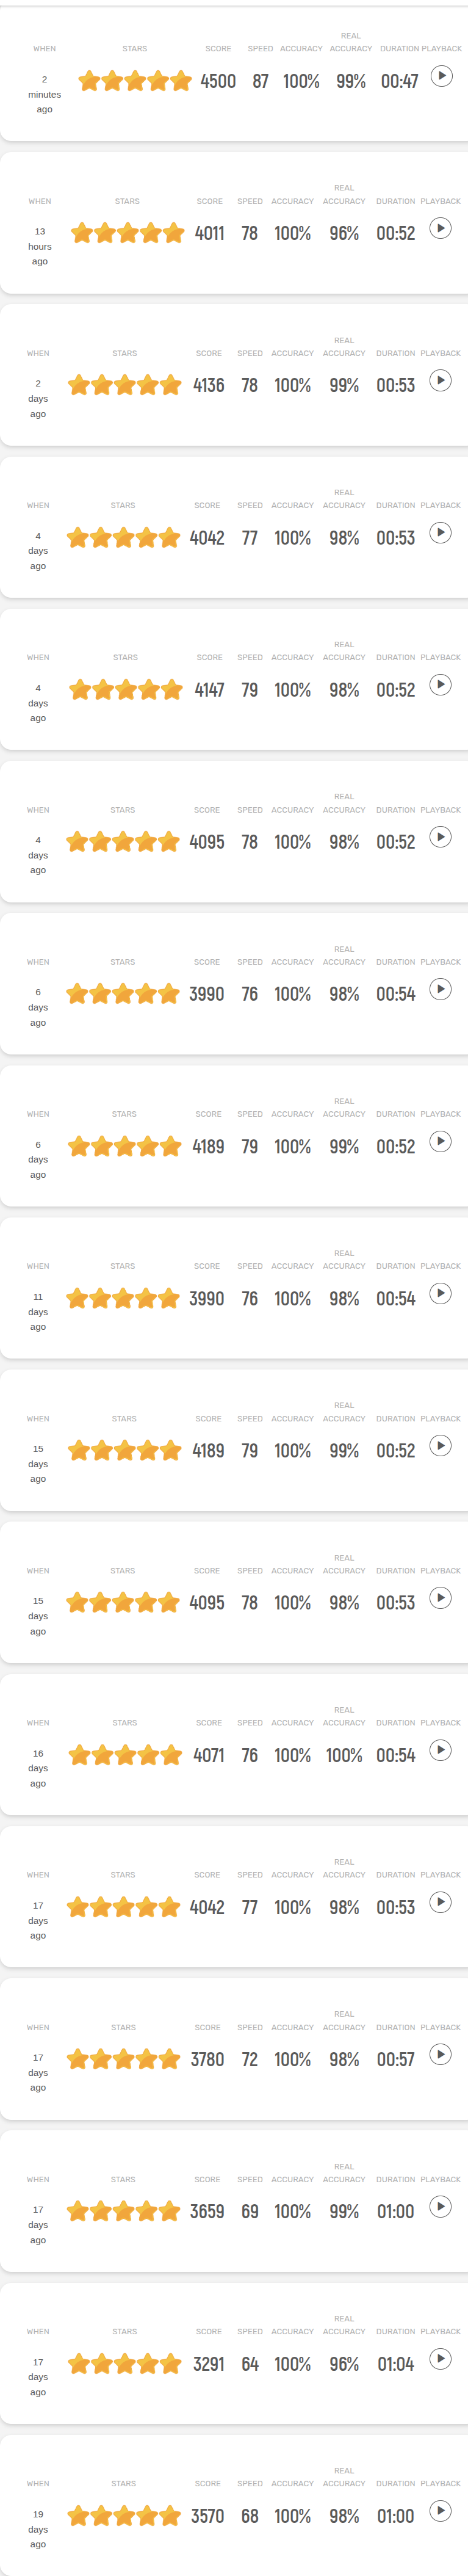Play the 6 days ago run scoring 3990
Viewport: 468px width, 2576px height.
[440, 988]
